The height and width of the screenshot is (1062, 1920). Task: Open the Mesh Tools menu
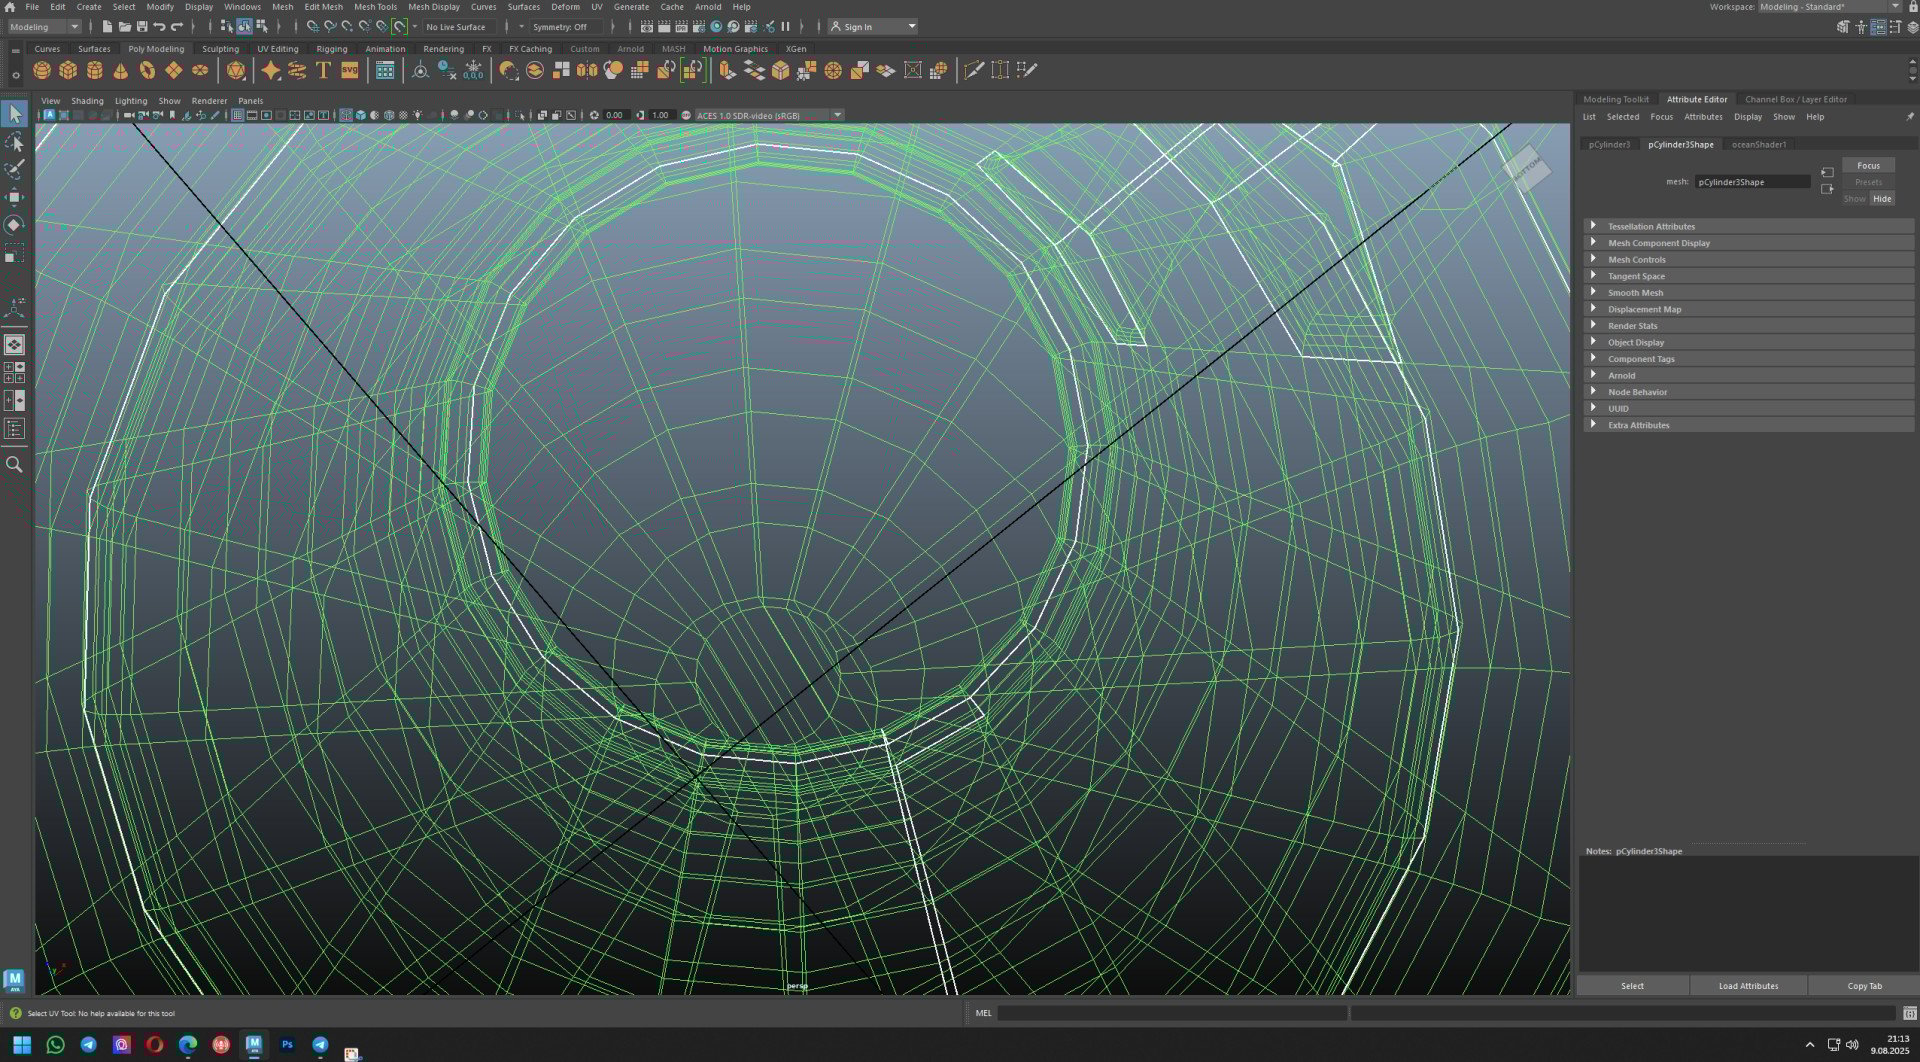[375, 7]
